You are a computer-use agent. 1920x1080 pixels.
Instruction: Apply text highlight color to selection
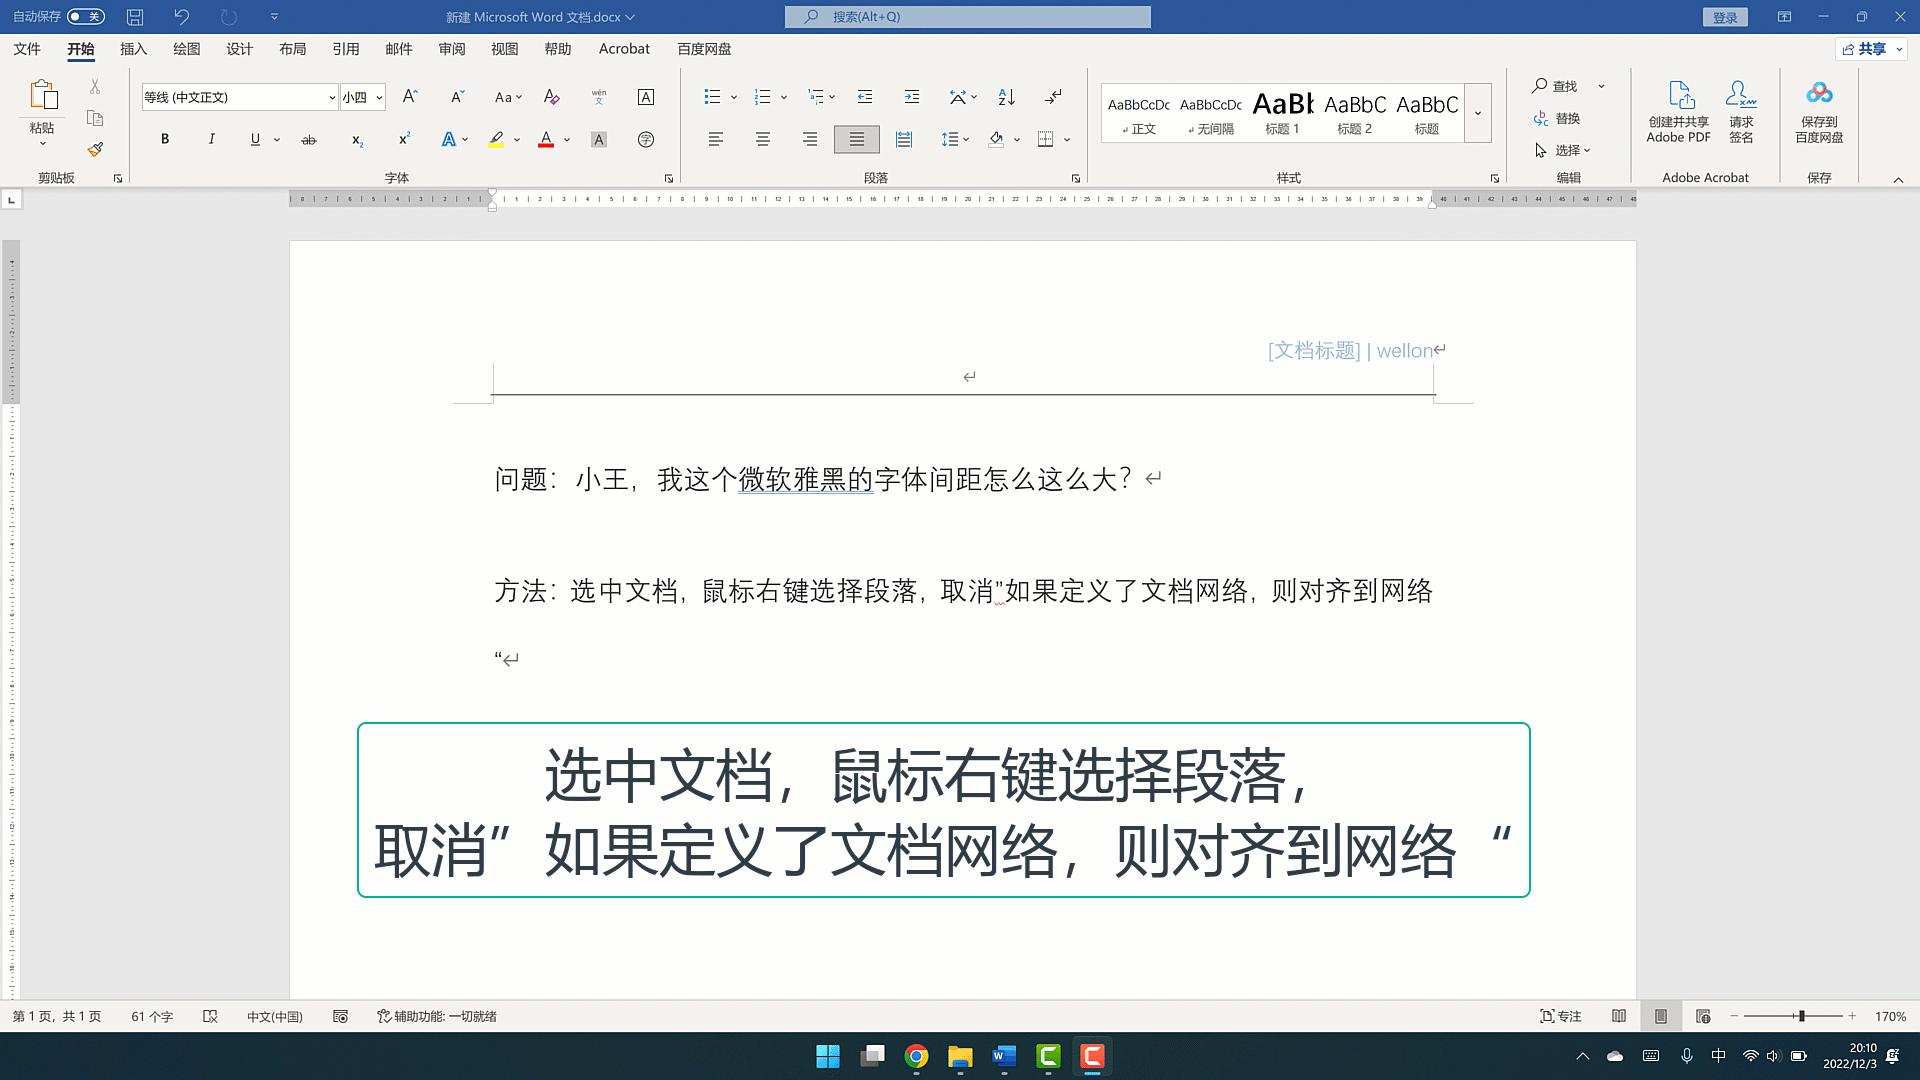[497, 139]
